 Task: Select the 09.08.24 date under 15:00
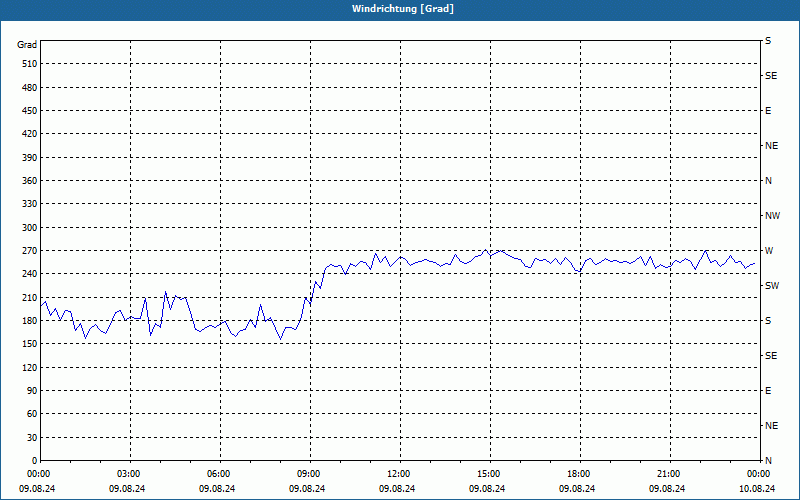tap(487, 489)
